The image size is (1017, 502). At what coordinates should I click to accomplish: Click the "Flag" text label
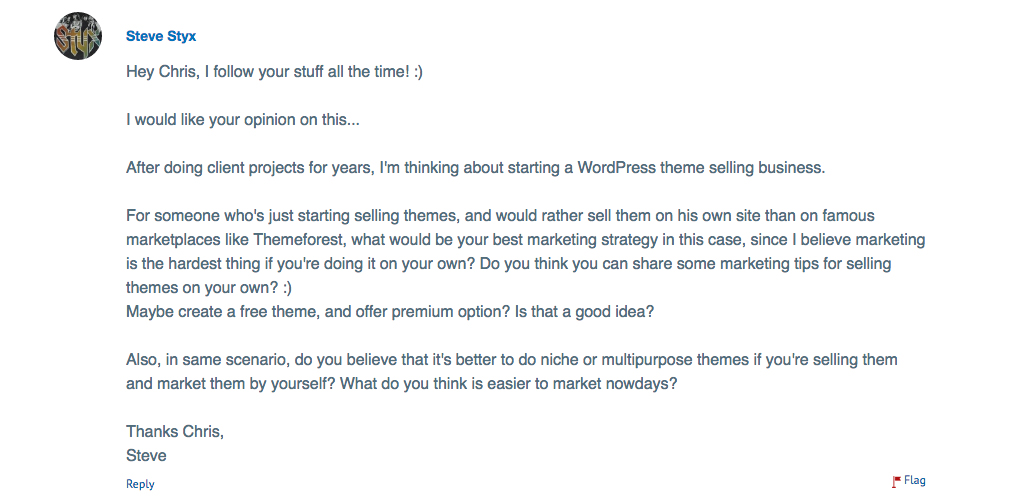point(915,481)
